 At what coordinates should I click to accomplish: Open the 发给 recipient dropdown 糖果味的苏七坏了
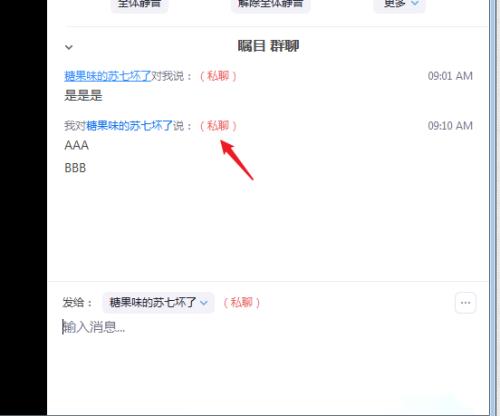pos(158,303)
